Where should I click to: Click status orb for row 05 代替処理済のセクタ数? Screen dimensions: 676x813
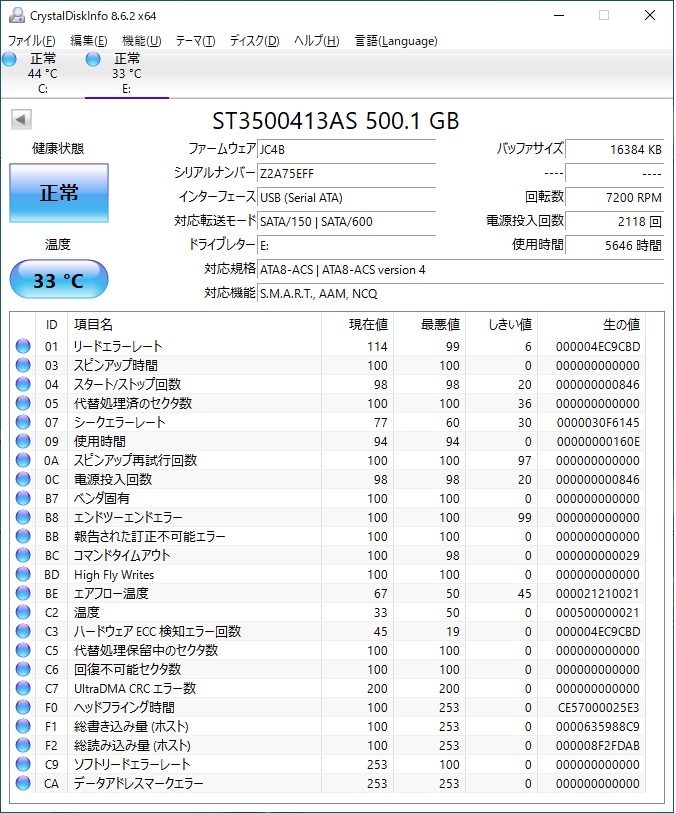pos(23,403)
